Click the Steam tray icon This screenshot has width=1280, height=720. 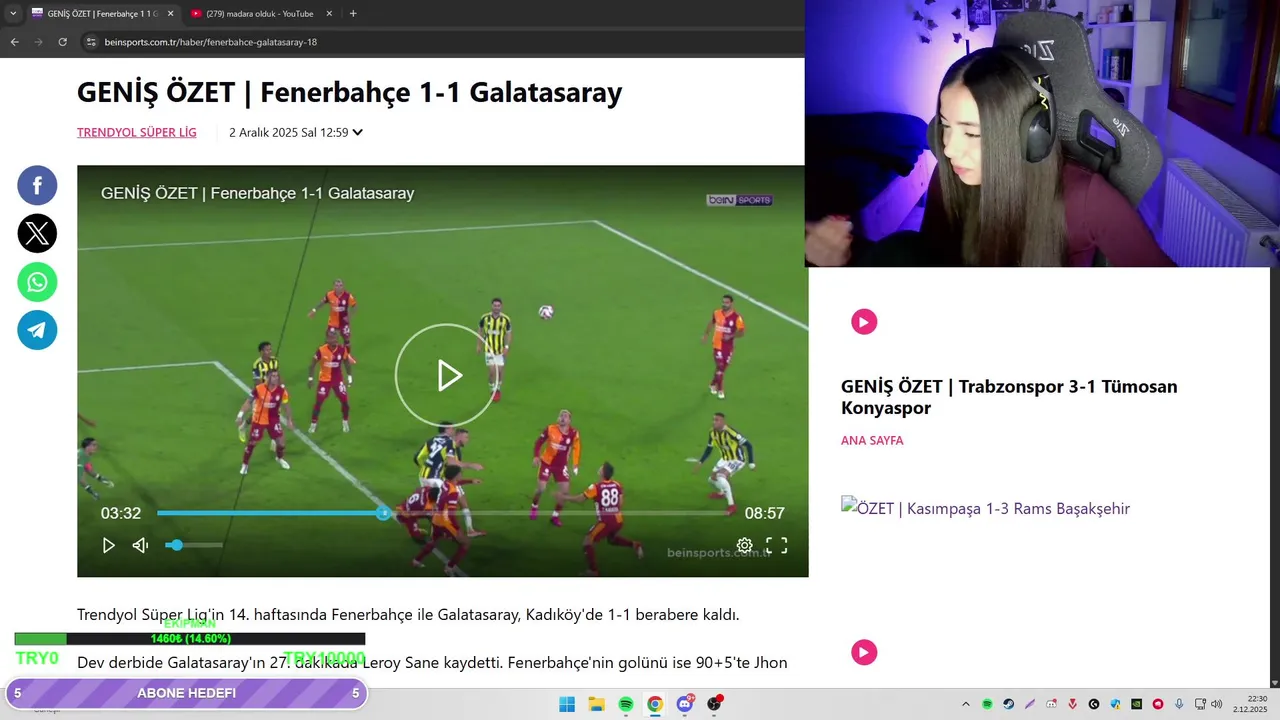coord(1008,704)
